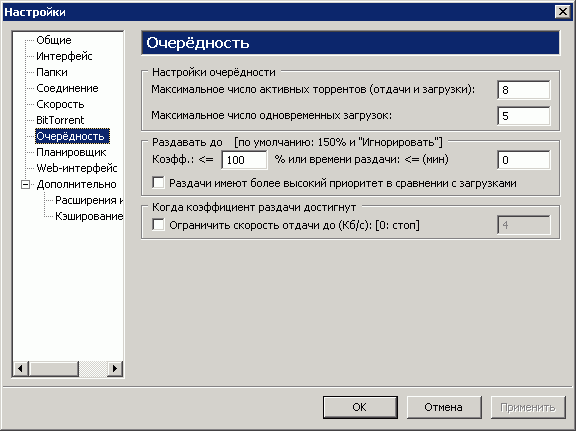Click the tree scrollbar right arrow
Screen dimensions: 576x431
[115, 368]
